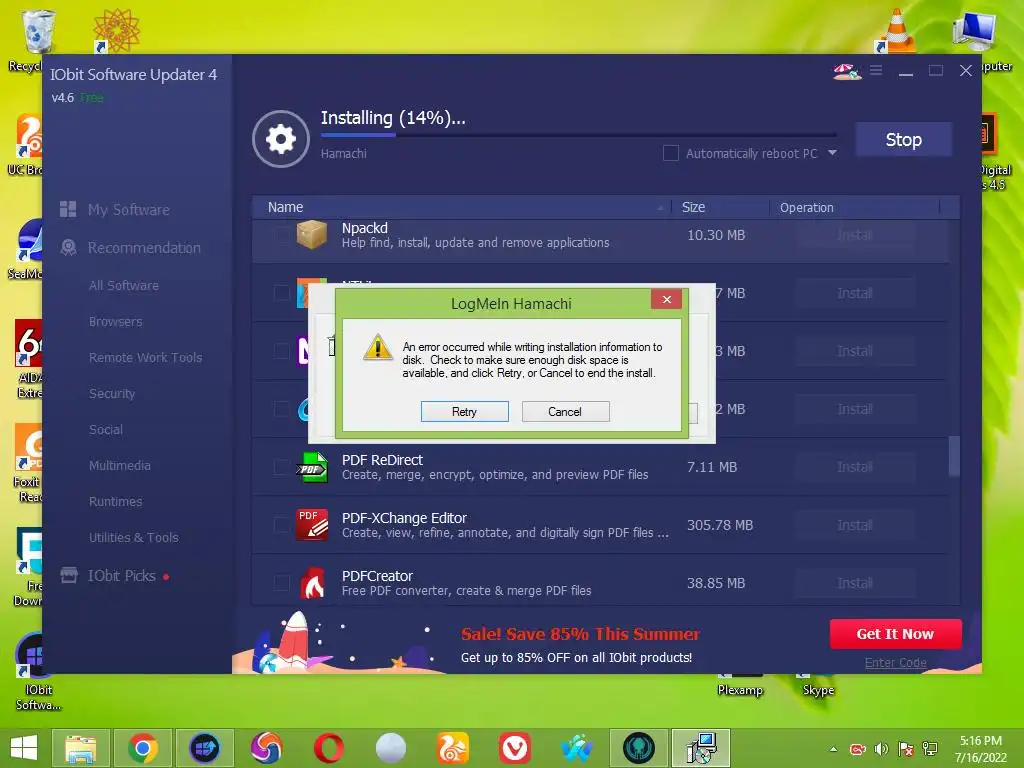
Task: Open Vivaldi browser from taskbar
Action: click(x=515, y=748)
